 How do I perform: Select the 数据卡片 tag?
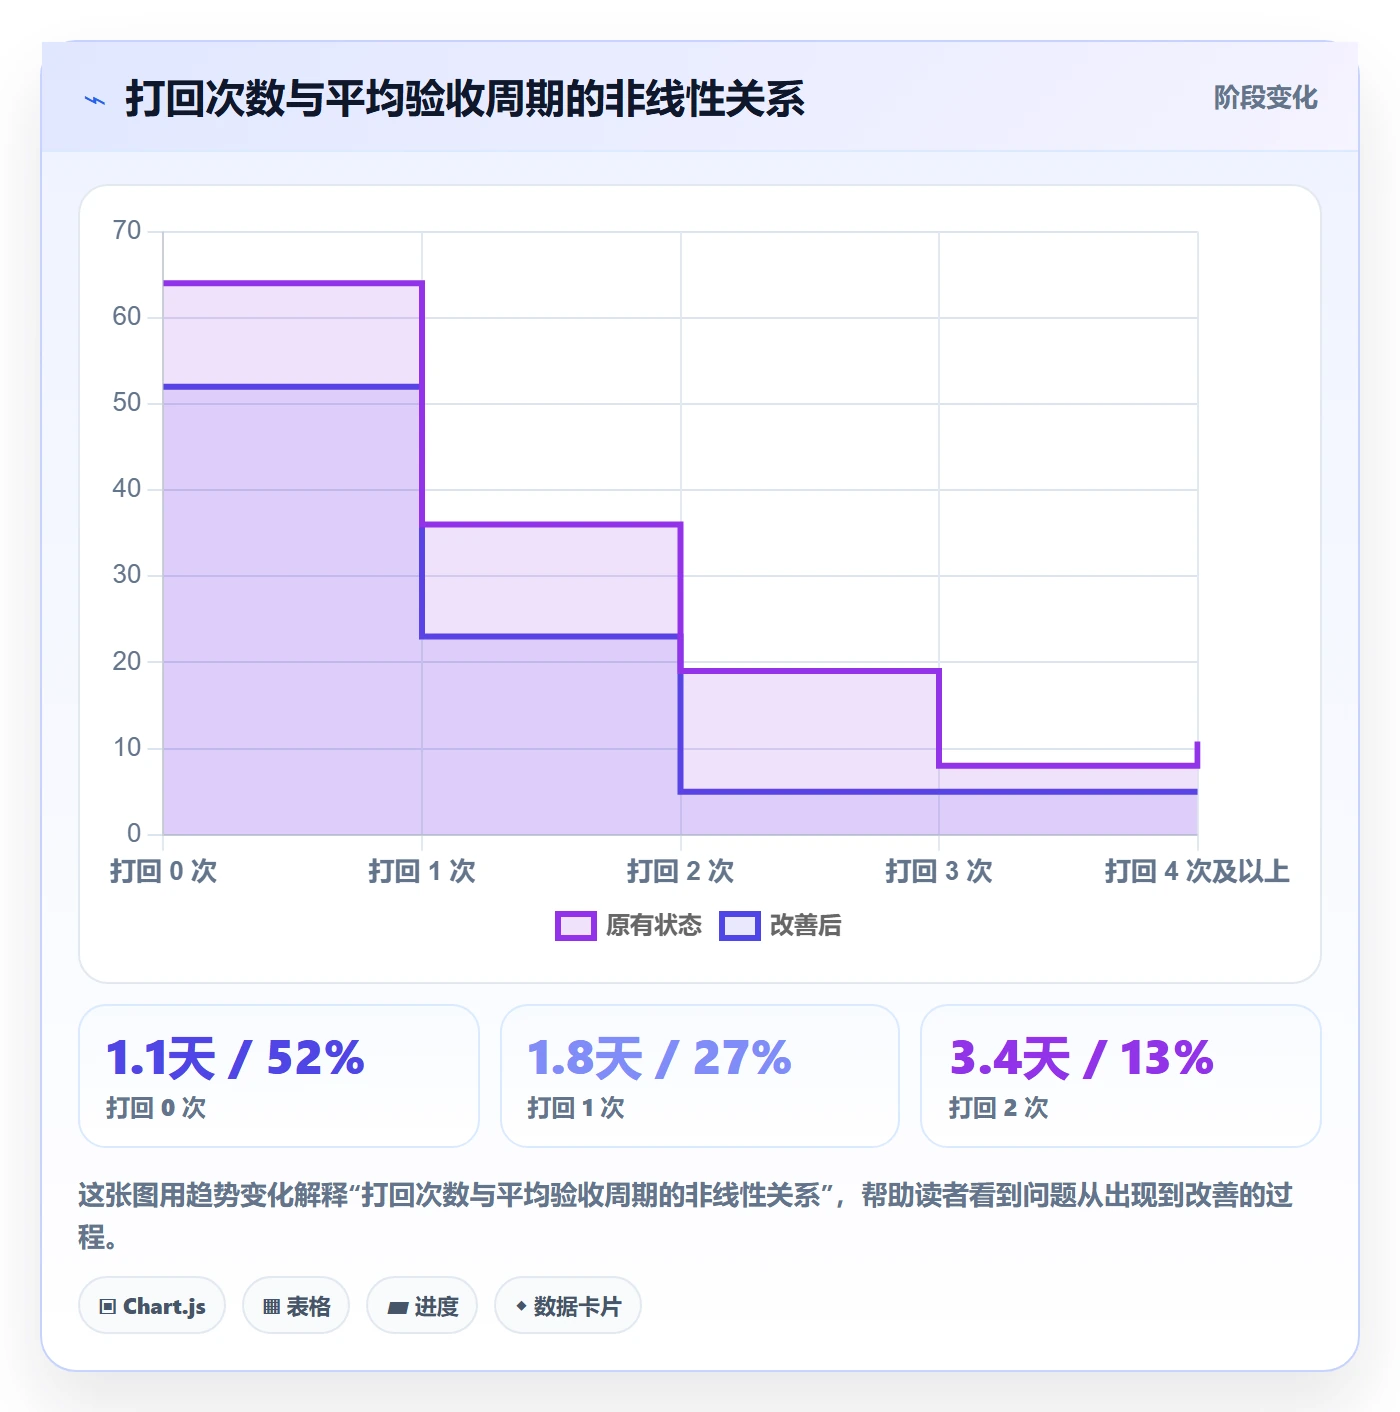(568, 1306)
